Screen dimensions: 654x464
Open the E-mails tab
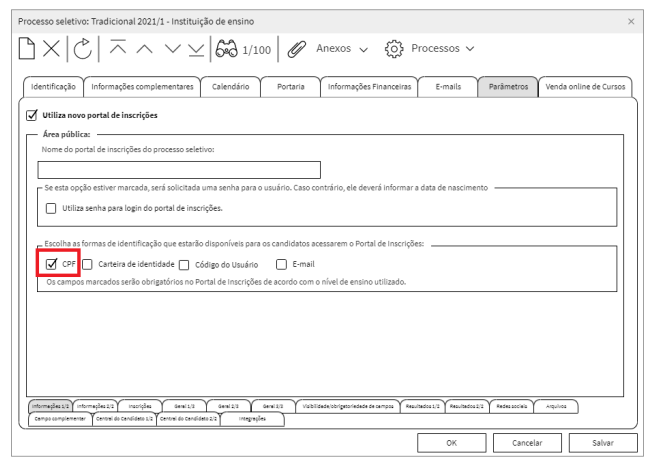tap(448, 87)
